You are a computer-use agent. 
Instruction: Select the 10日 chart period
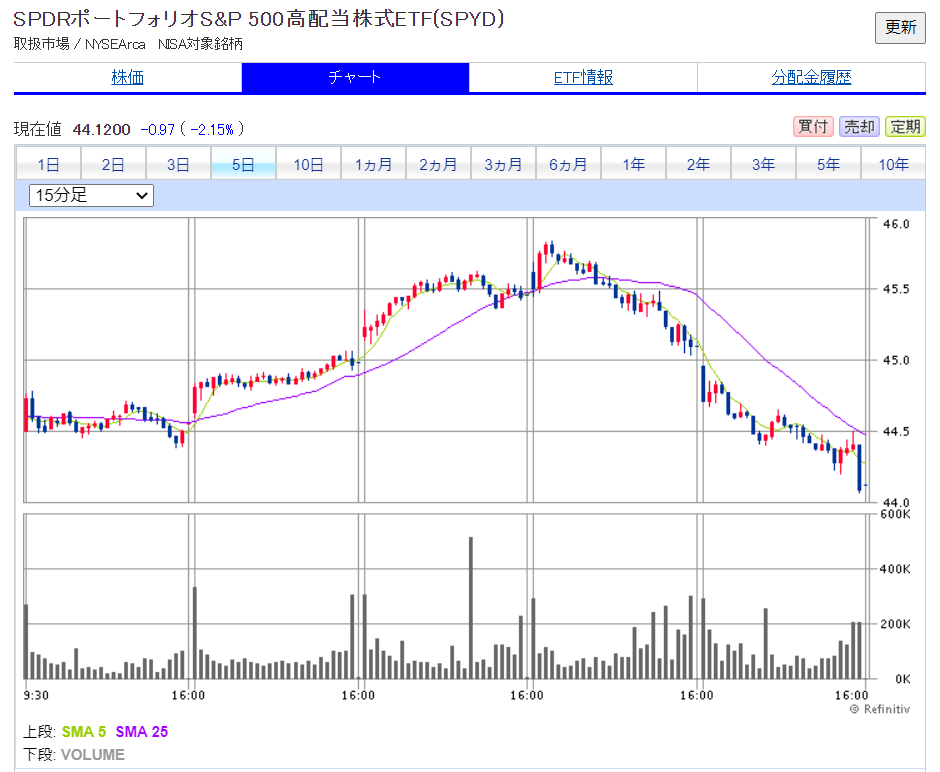pyautogui.click(x=308, y=164)
